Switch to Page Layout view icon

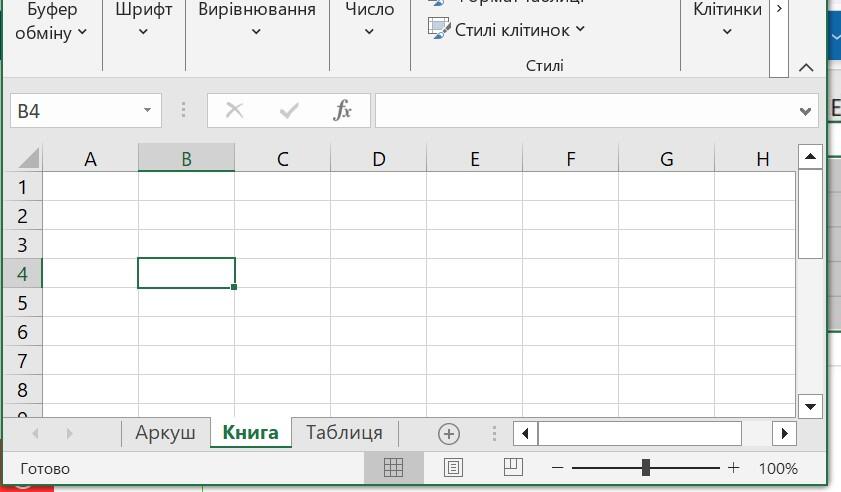click(x=453, y=468)
